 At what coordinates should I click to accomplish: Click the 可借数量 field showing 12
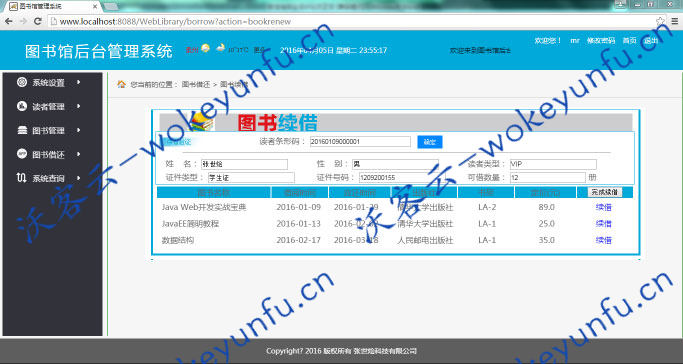(548, 178)
